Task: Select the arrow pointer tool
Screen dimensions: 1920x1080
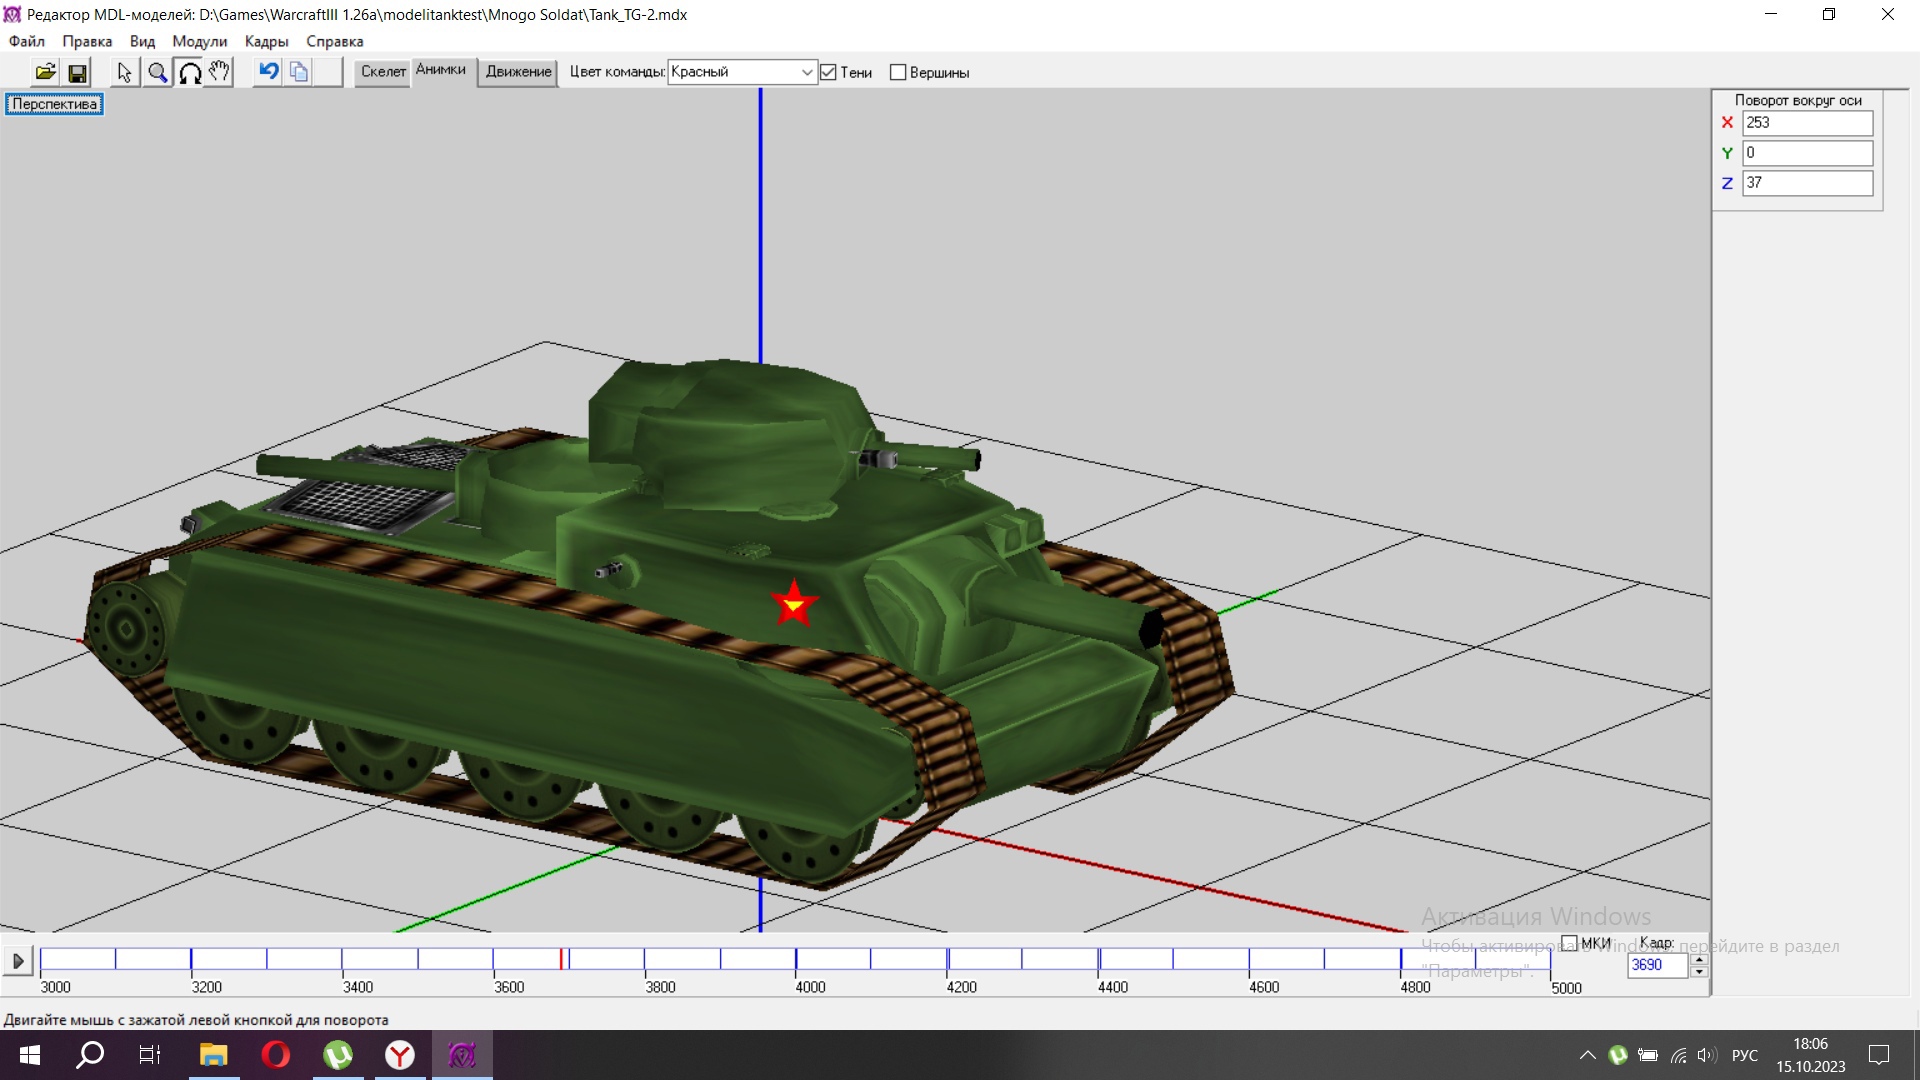Action: pyautogui.click(x=124, y=72)
